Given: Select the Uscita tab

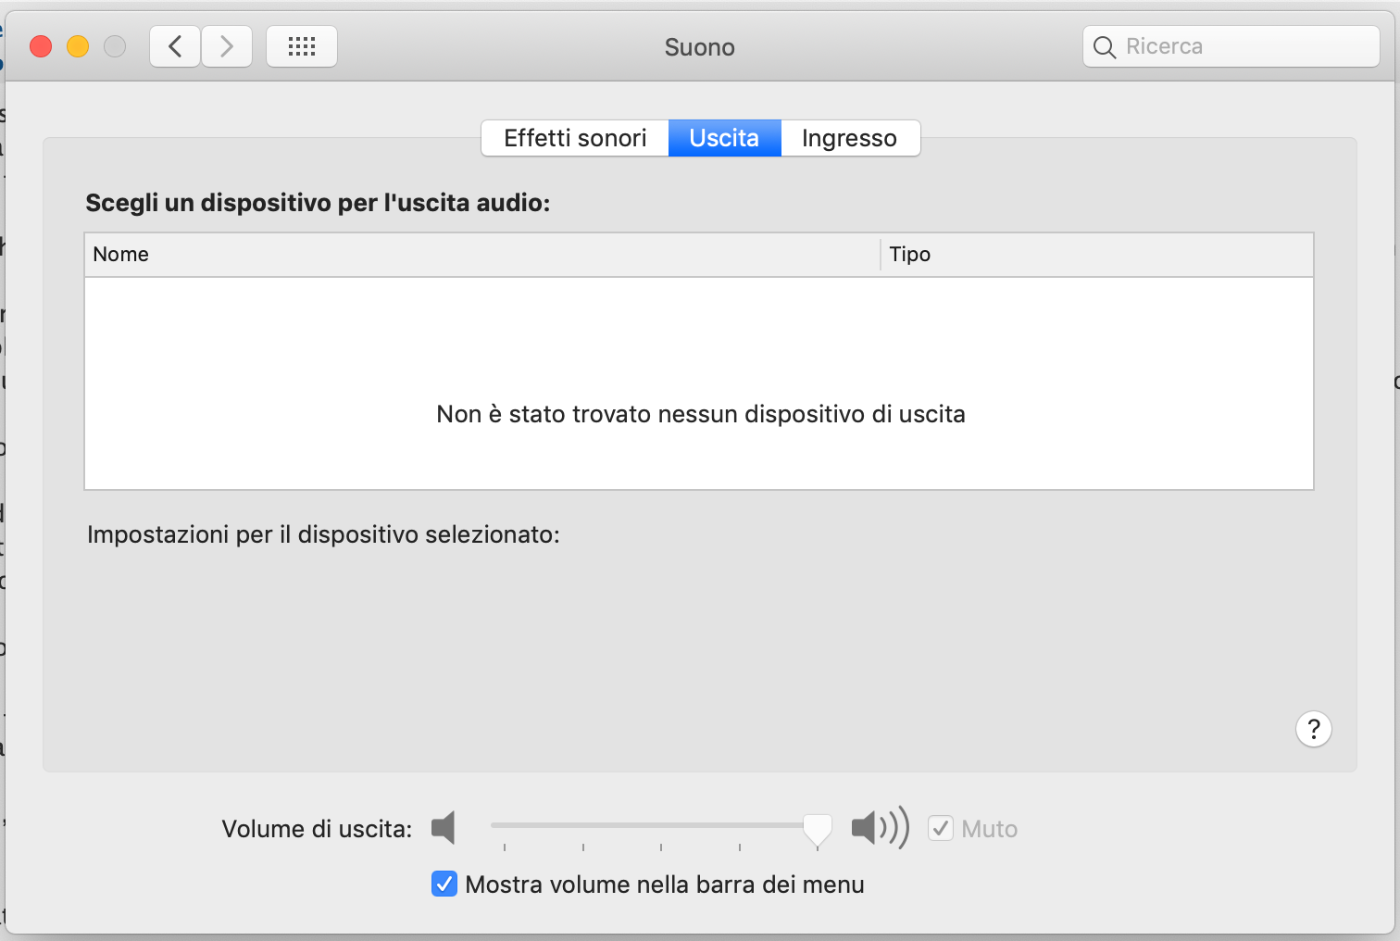Looking at the screenshot, I should pyautogui.click(x=724, y=138).
